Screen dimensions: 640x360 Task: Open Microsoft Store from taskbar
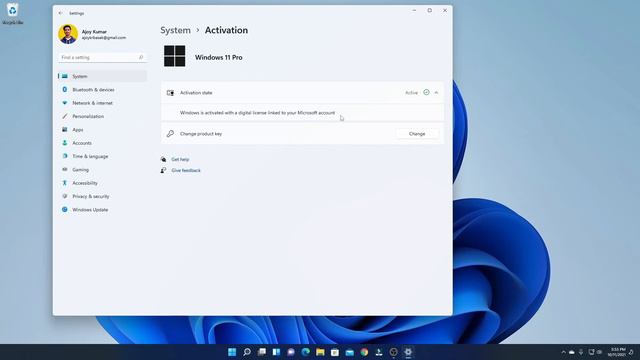(335, 352)
